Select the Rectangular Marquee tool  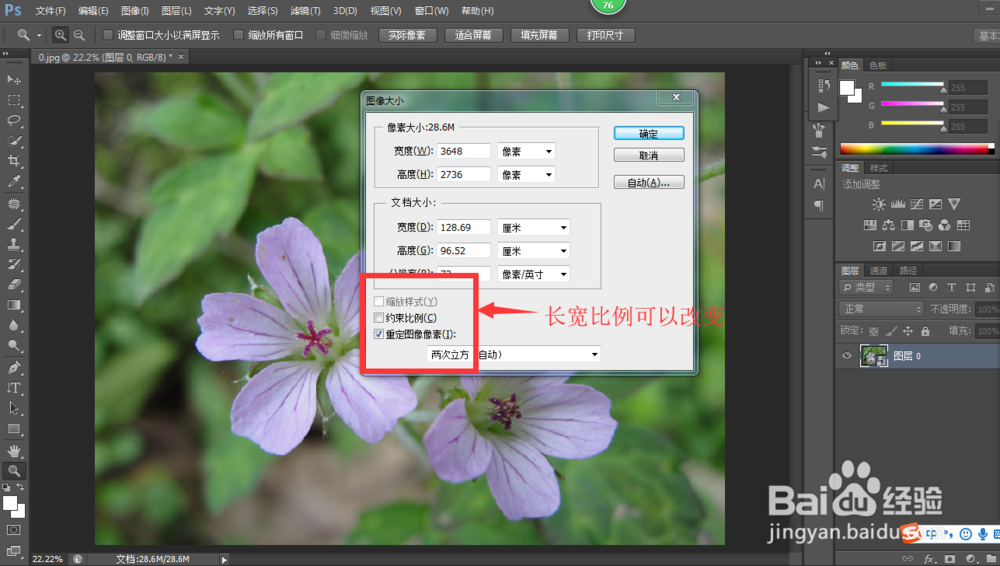14,100
